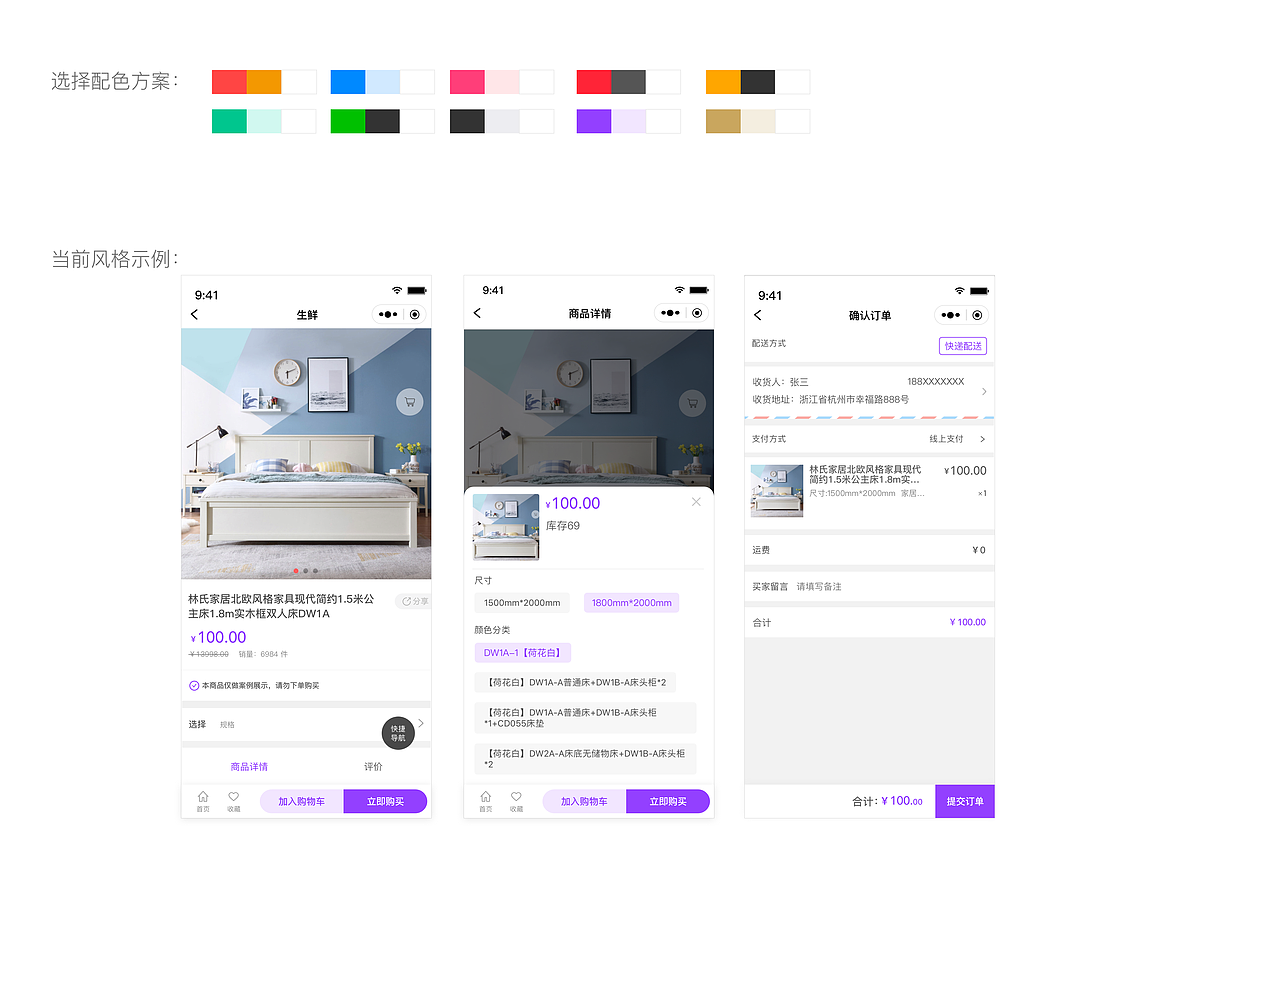Select the purple and lavender color scheme

point(629,121)
